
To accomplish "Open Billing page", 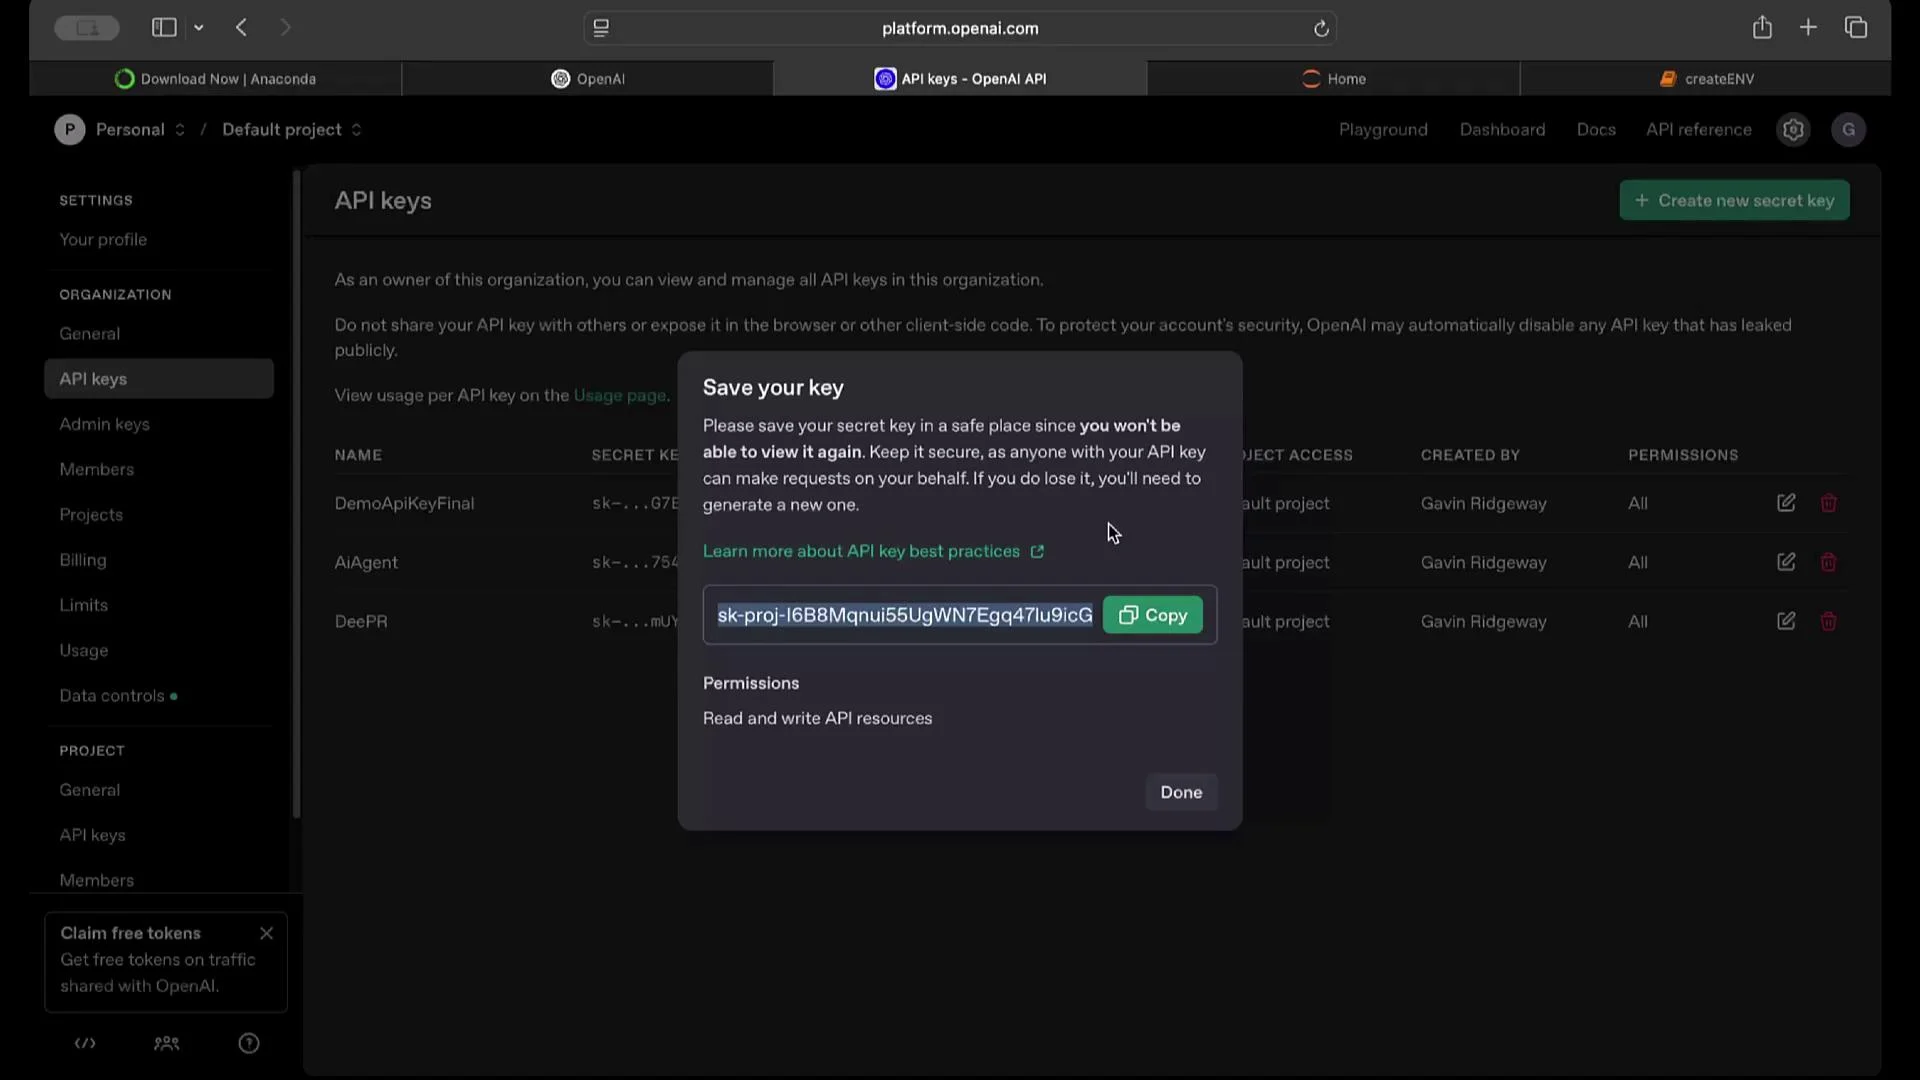I will pos(83,560).
